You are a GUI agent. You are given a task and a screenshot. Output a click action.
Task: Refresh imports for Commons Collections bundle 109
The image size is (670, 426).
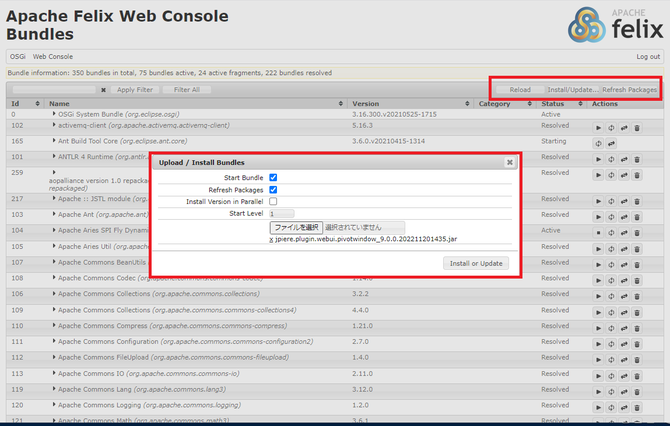tap(611, 313)
